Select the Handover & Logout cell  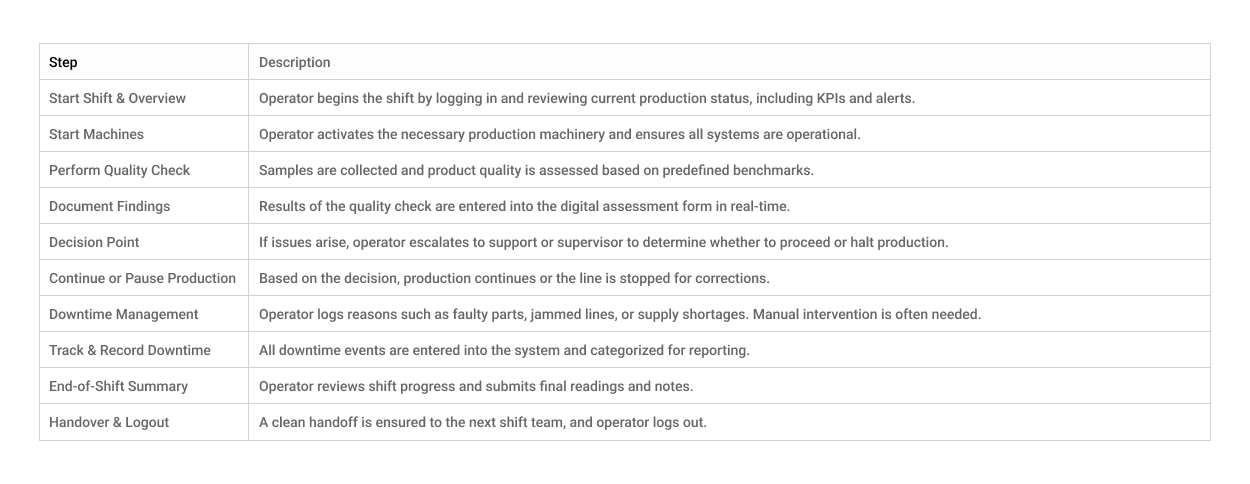(x=109, y=422)
